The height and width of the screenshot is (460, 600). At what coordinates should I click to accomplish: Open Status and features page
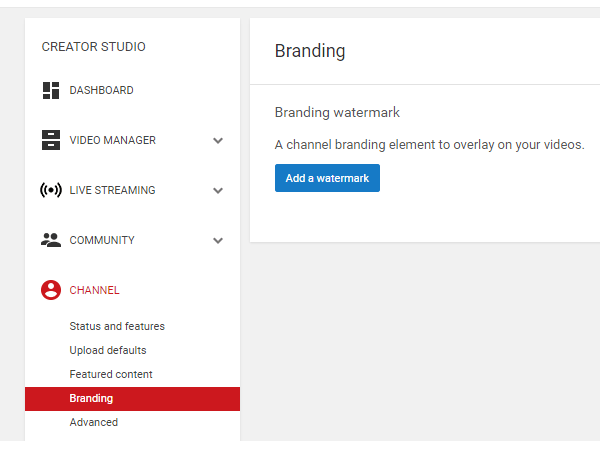[x=117, y=327]
